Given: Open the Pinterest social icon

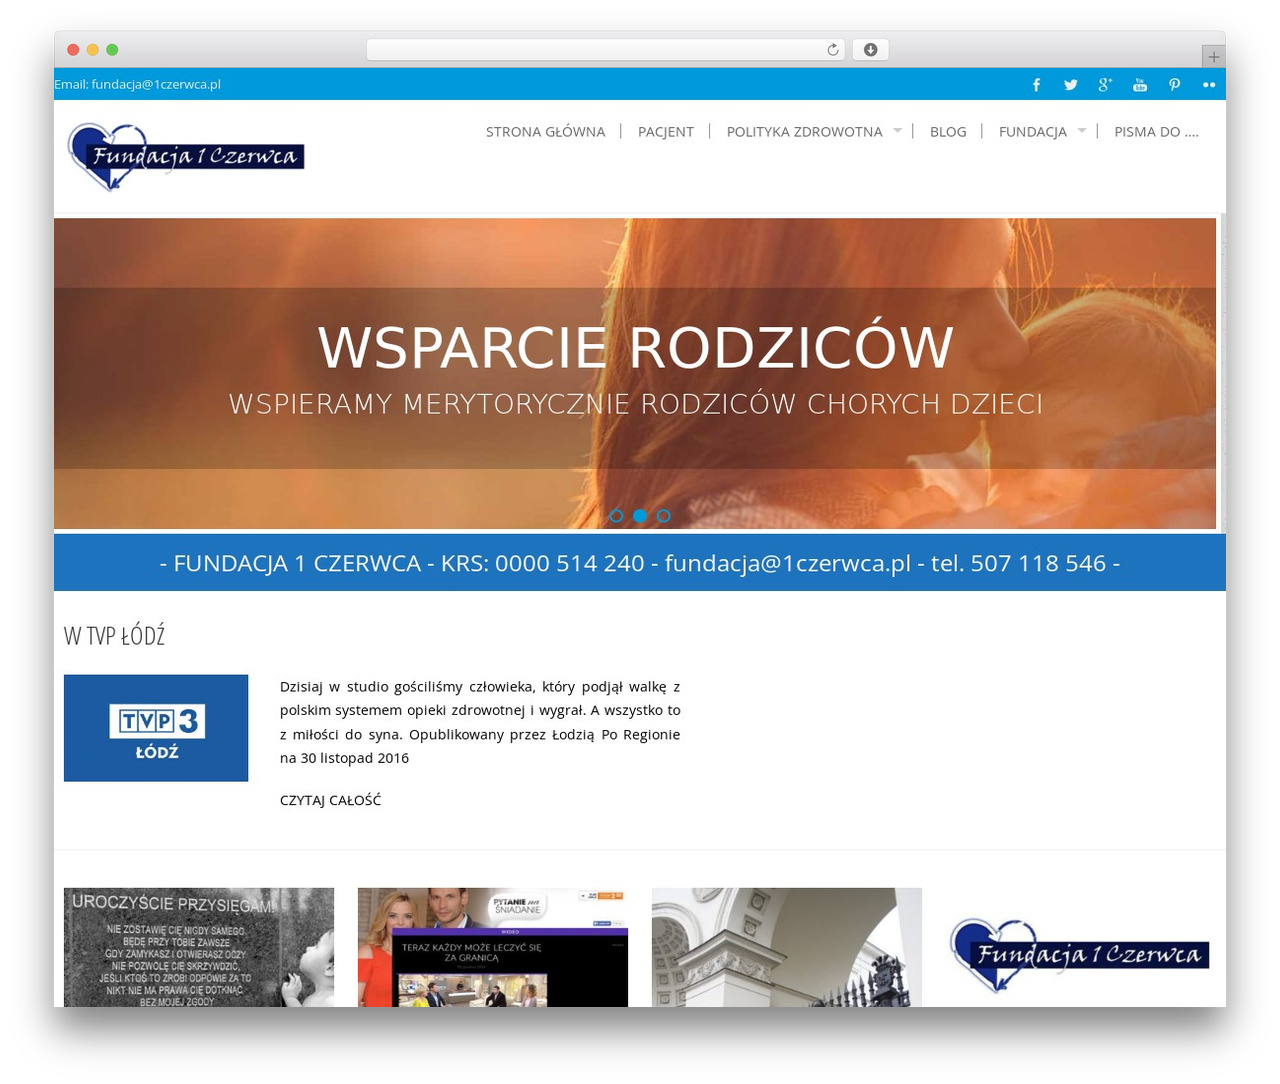Looking at the screenshot, I should 1175,85.
